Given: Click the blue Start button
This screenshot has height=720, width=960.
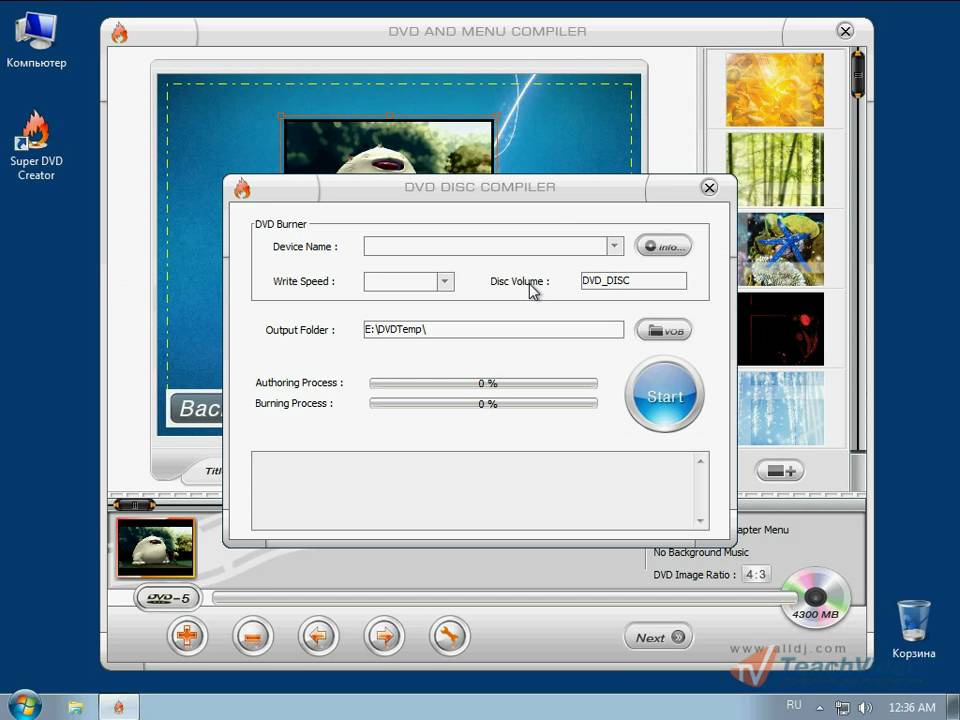Looking at the screenshot, I should tap(664, 395).
